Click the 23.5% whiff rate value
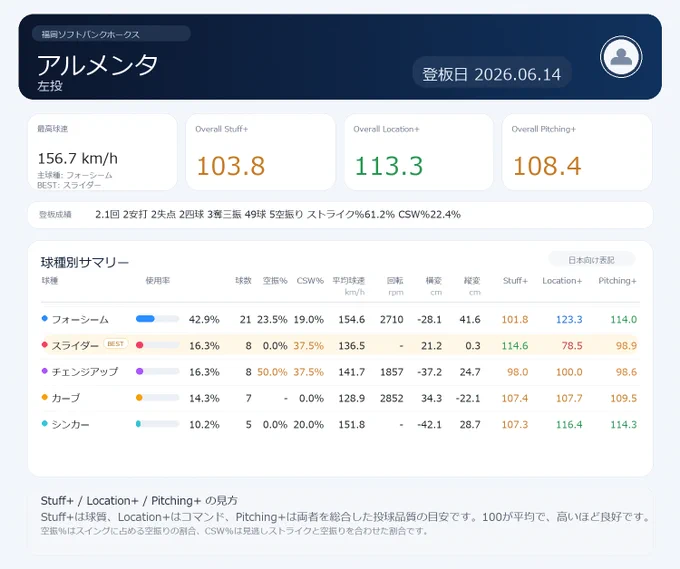Image resolution: width=680 pixels, height=569 pixels. (272, 320)
